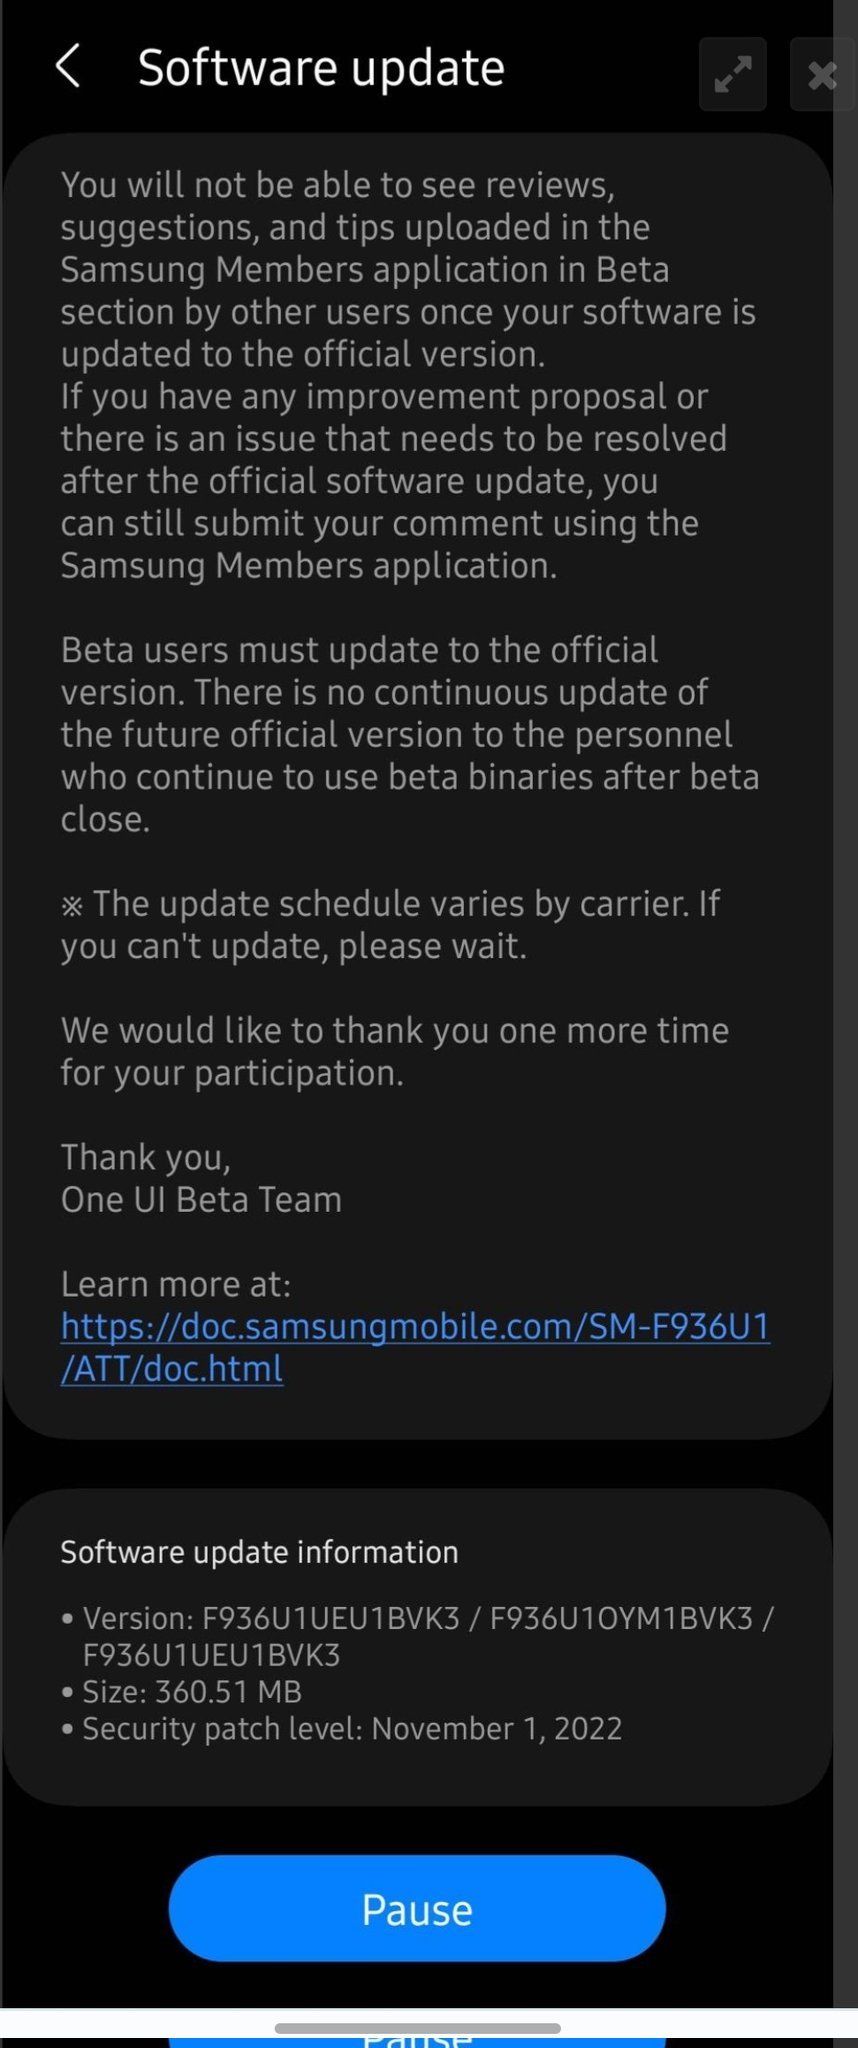
Task: Click the Samsung Members reviews paragraph
Action: pos(407,269)
